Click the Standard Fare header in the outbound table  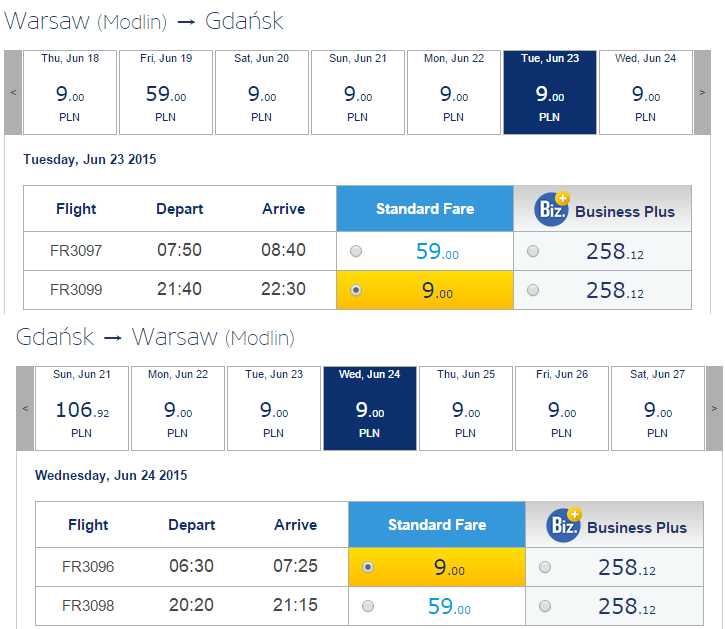click(x=425, y=209)
